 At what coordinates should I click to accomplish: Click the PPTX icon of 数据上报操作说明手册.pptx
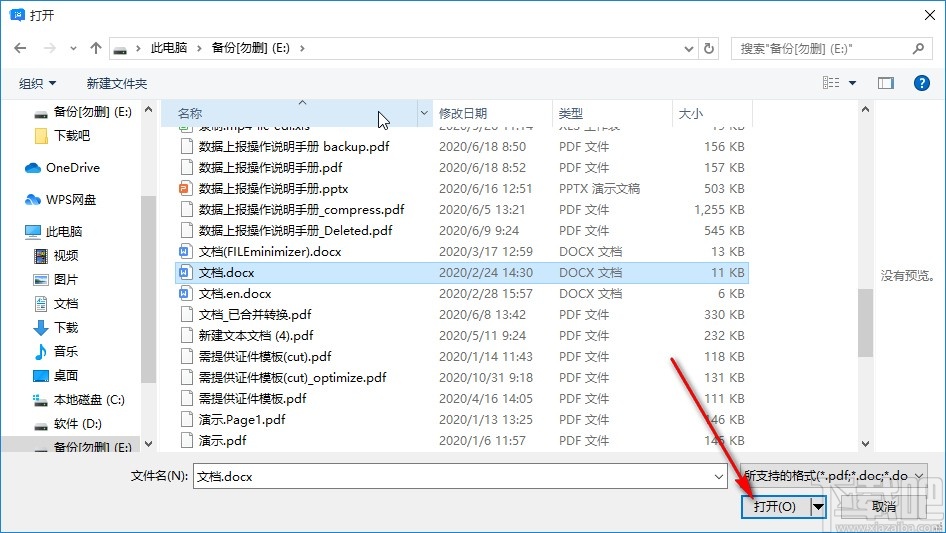click(x=185, y=188)
